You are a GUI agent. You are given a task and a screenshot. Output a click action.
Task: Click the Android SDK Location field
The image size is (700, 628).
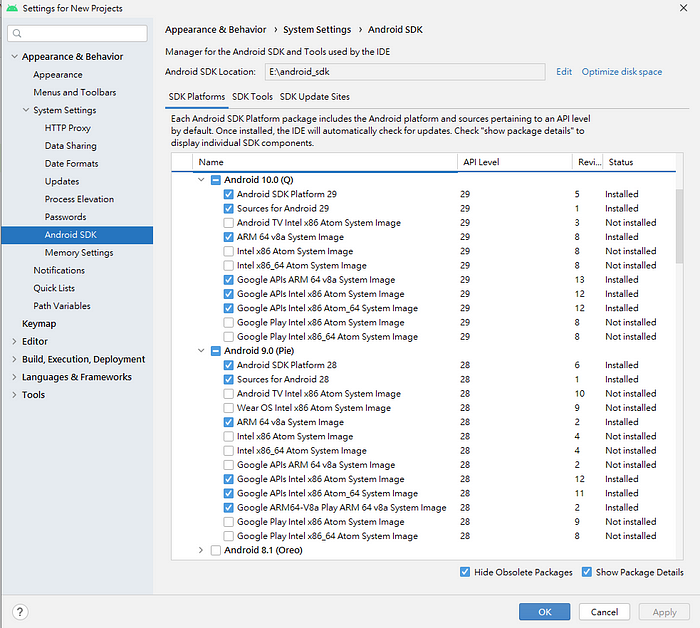click(x=405, y=72)
